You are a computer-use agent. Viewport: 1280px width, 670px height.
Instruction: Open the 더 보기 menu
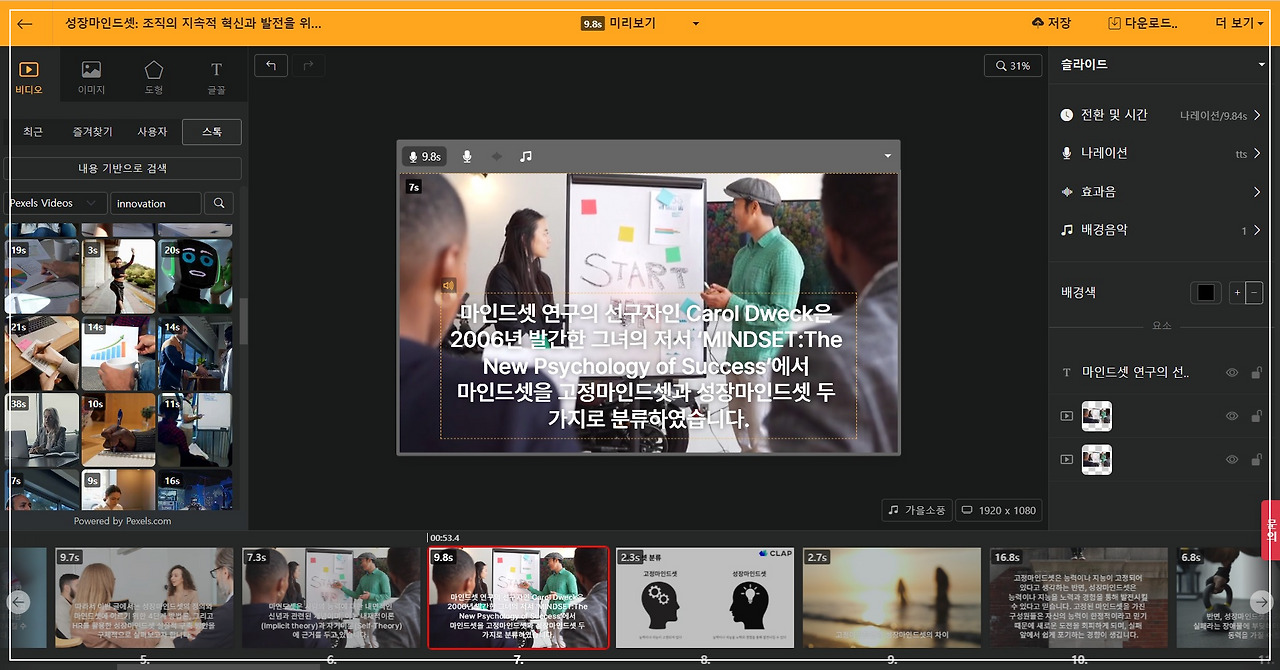(x=1240, y=23)
